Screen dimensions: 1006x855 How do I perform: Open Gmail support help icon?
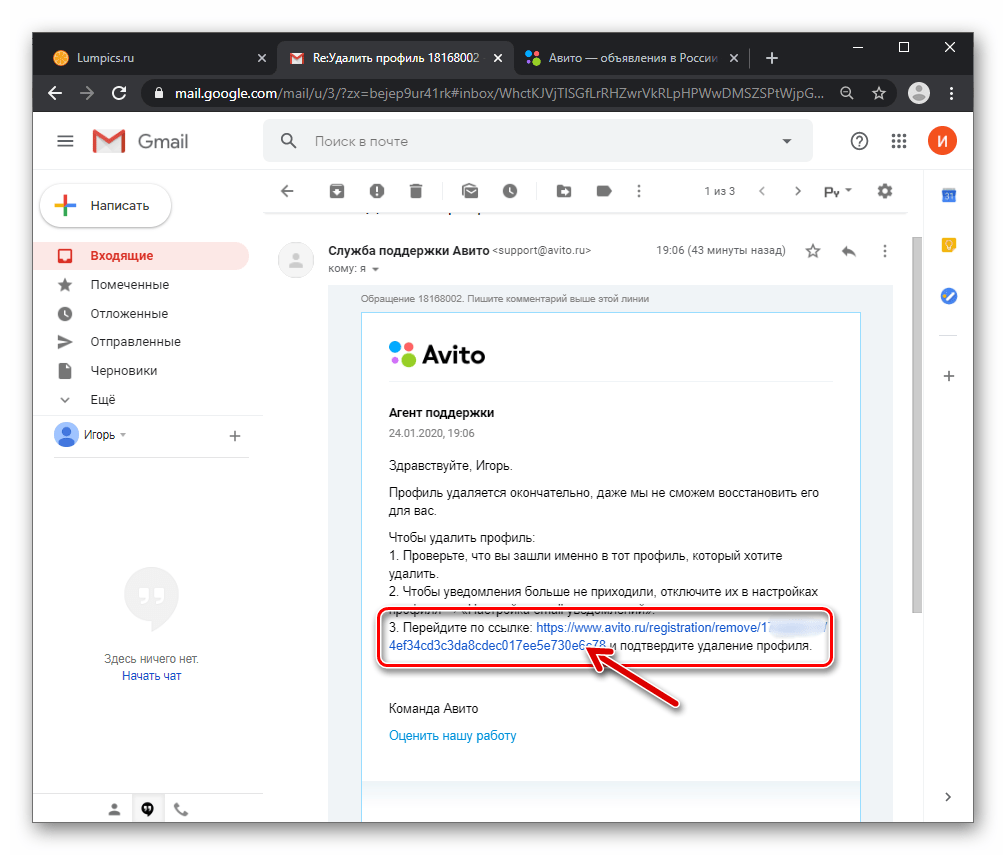click(x=859, y=141)
